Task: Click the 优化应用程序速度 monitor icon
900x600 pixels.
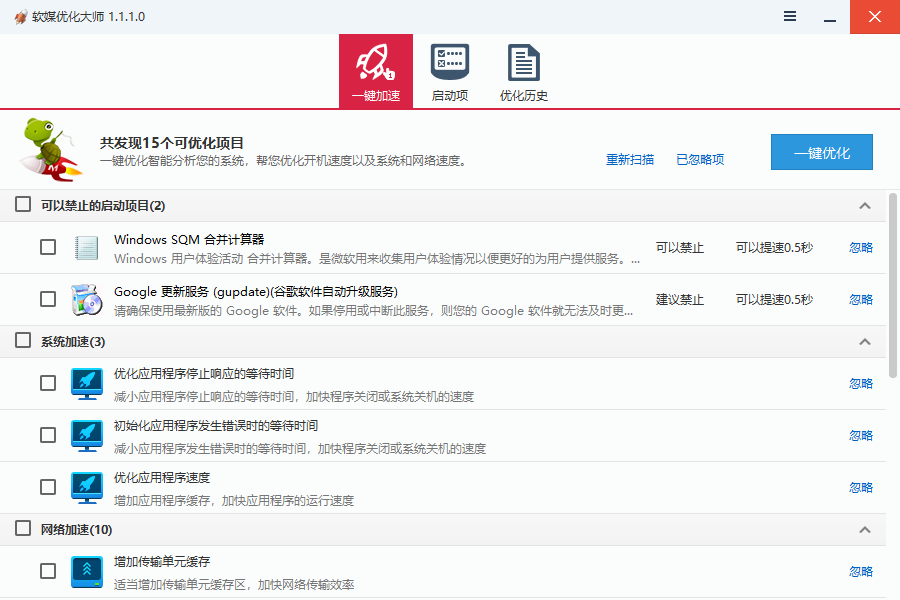Action: 87,487
